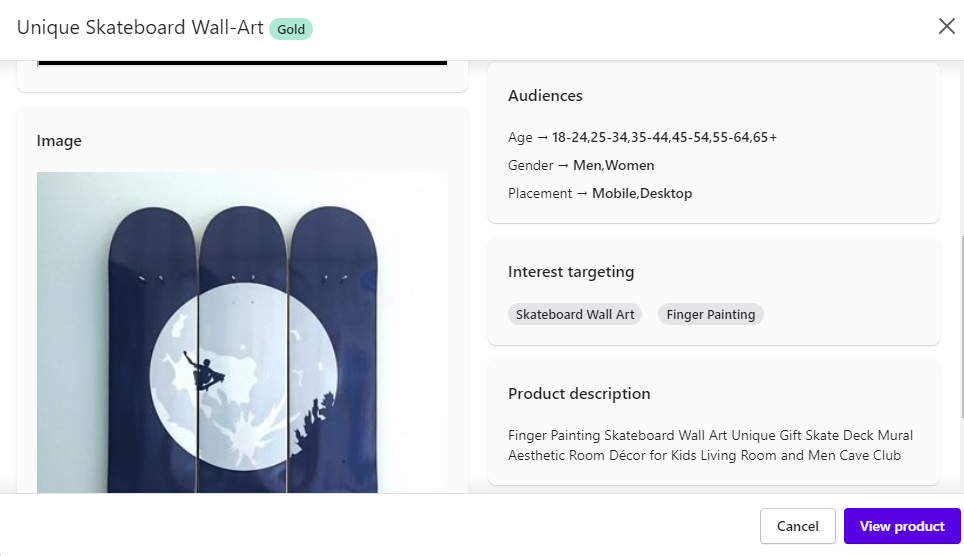Image resolution: width=964 pixels, height=556 pixels.
Task: Click the Cancel button
Action: (797, 526)
